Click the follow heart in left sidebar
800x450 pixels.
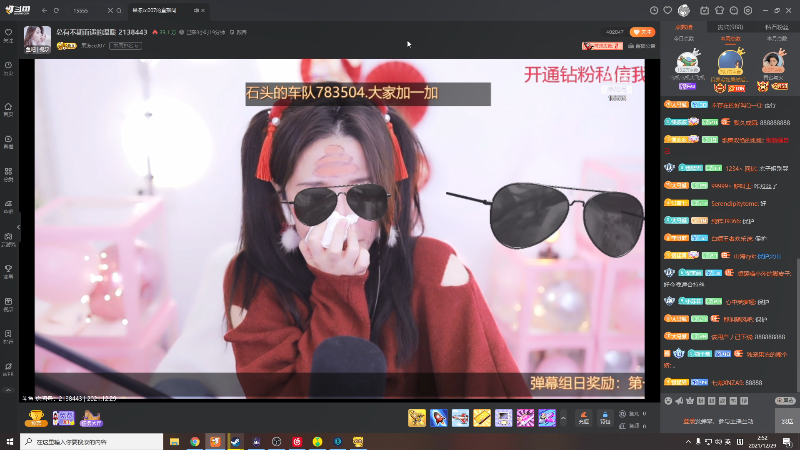(8, 35)
